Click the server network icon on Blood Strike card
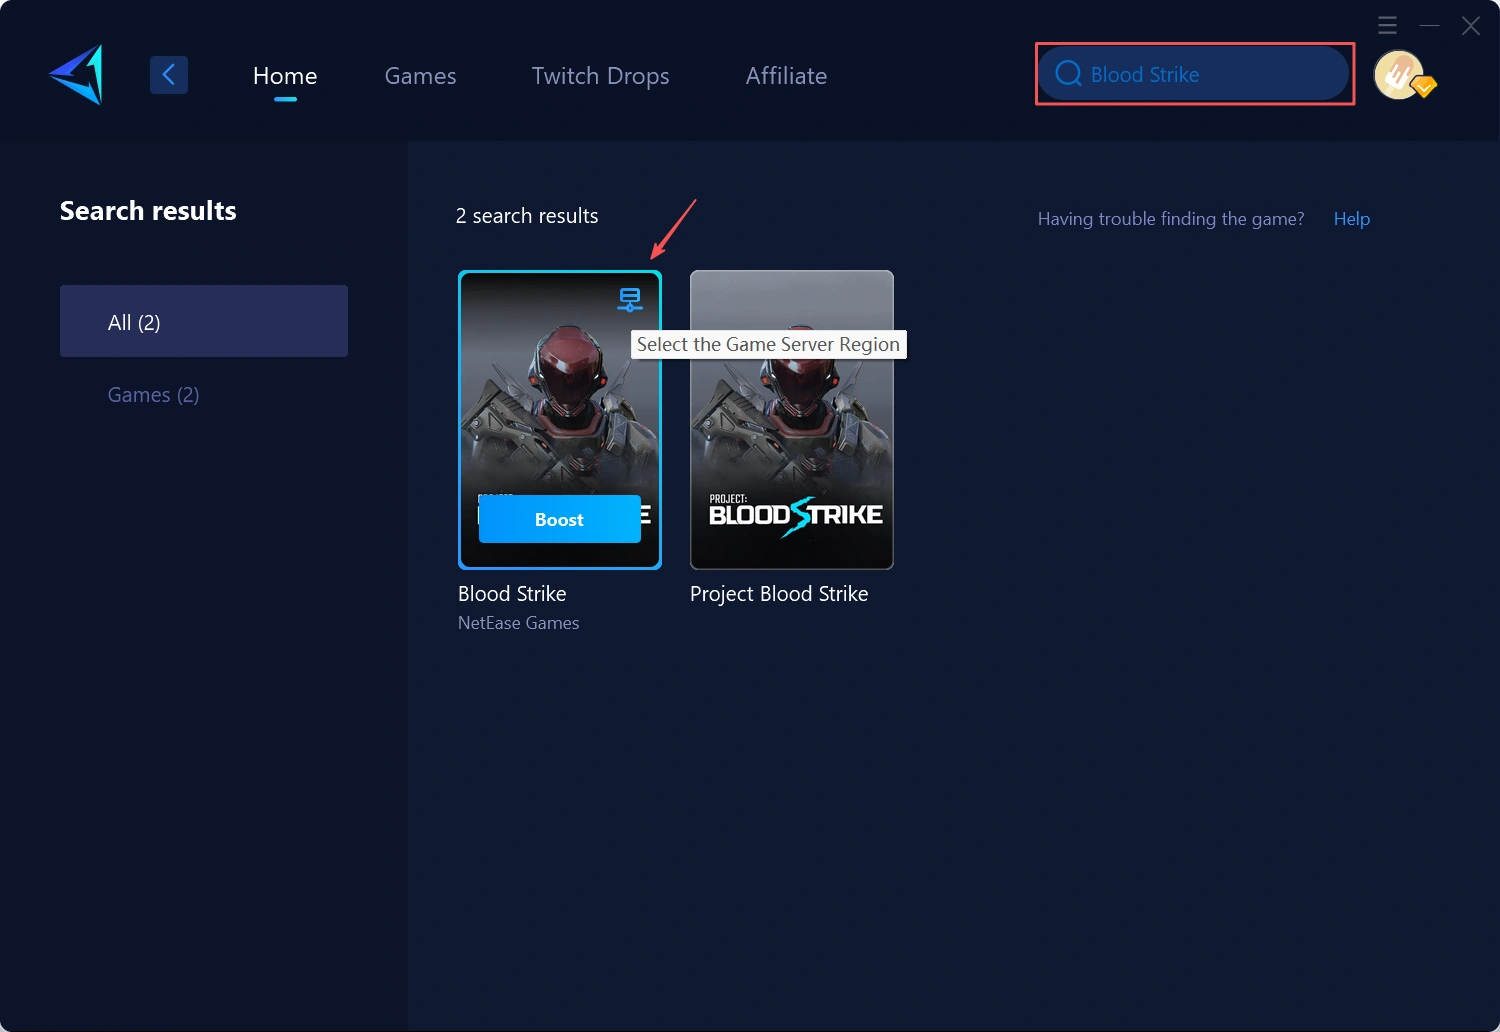This screenshot has width=1500, height=1032. click(x=629, y=298)
